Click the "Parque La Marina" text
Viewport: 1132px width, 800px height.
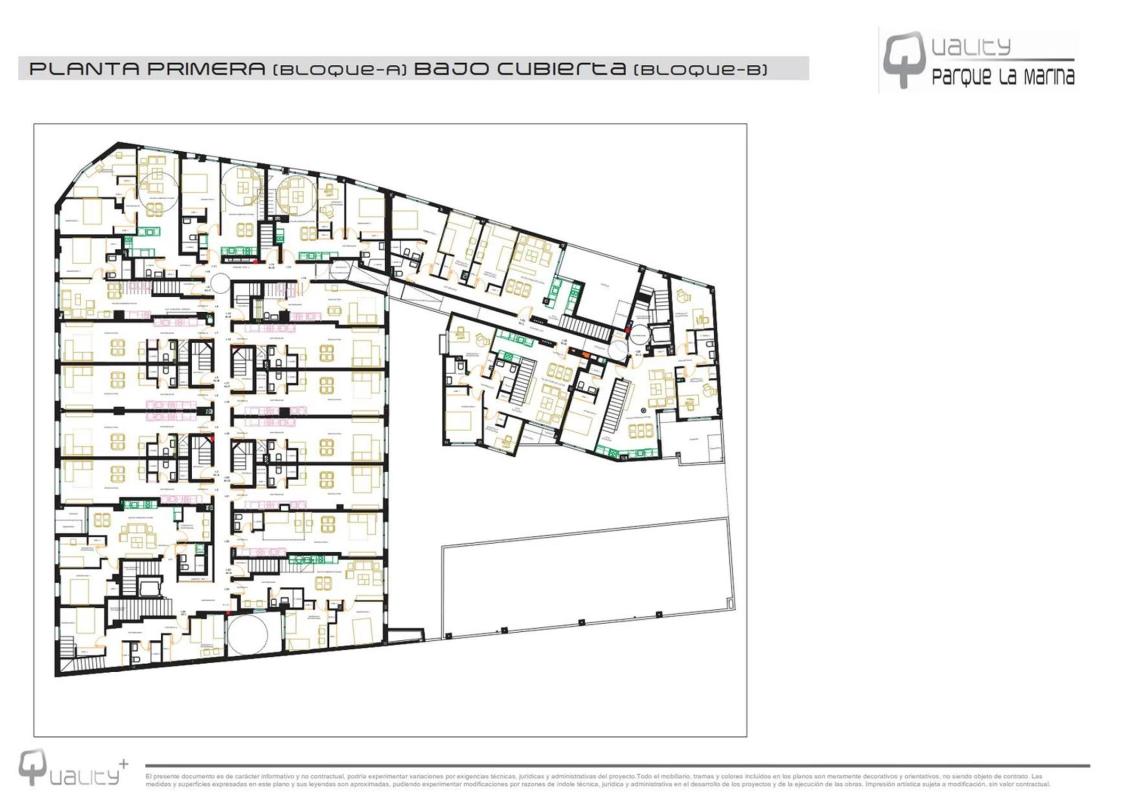tap(1002, 78)
